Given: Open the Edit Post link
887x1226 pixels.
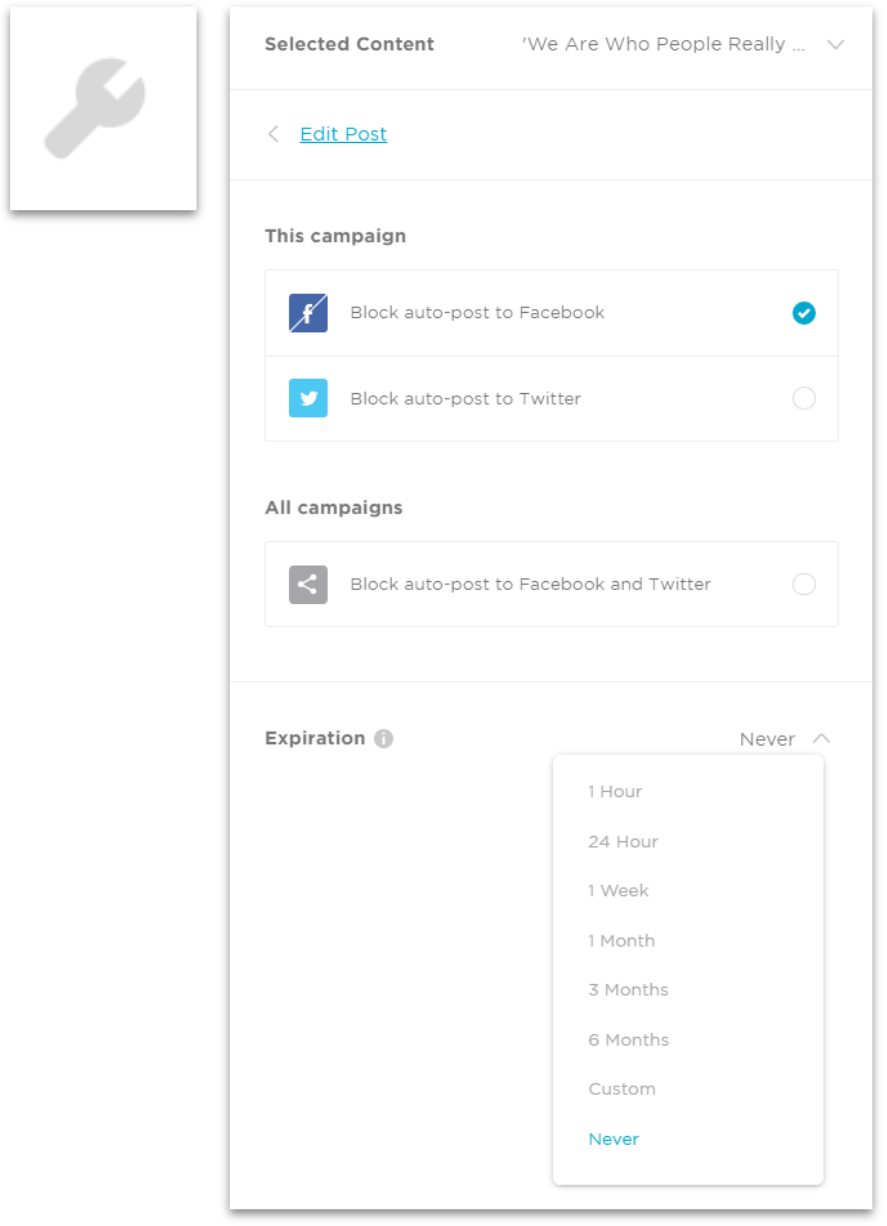Looking at the screenshot, I should (x=343, y=134).
